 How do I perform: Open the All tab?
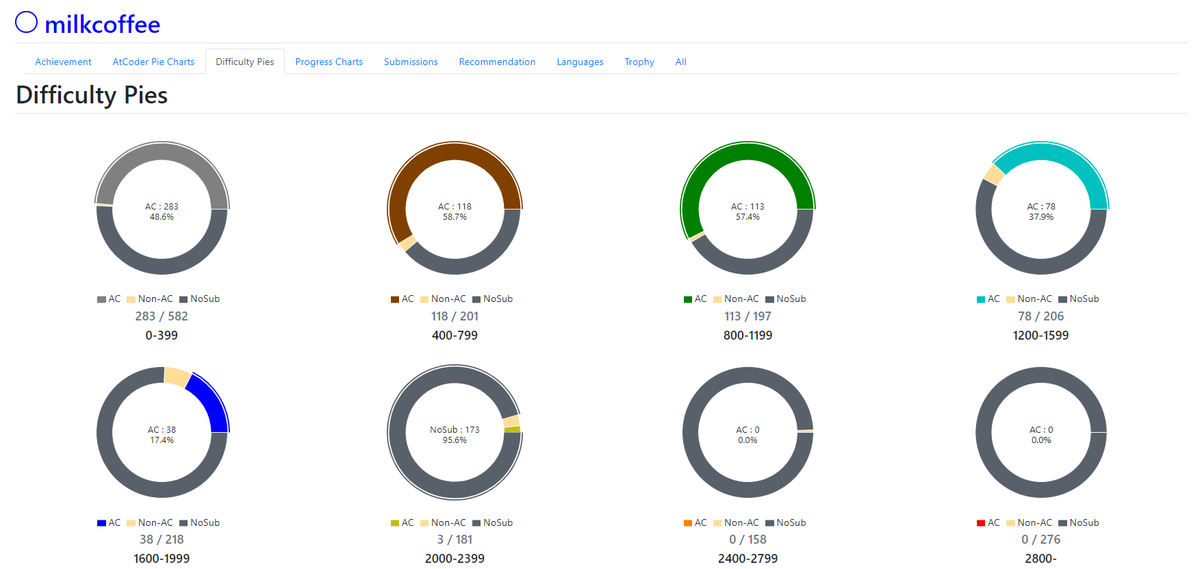(681, 62)
